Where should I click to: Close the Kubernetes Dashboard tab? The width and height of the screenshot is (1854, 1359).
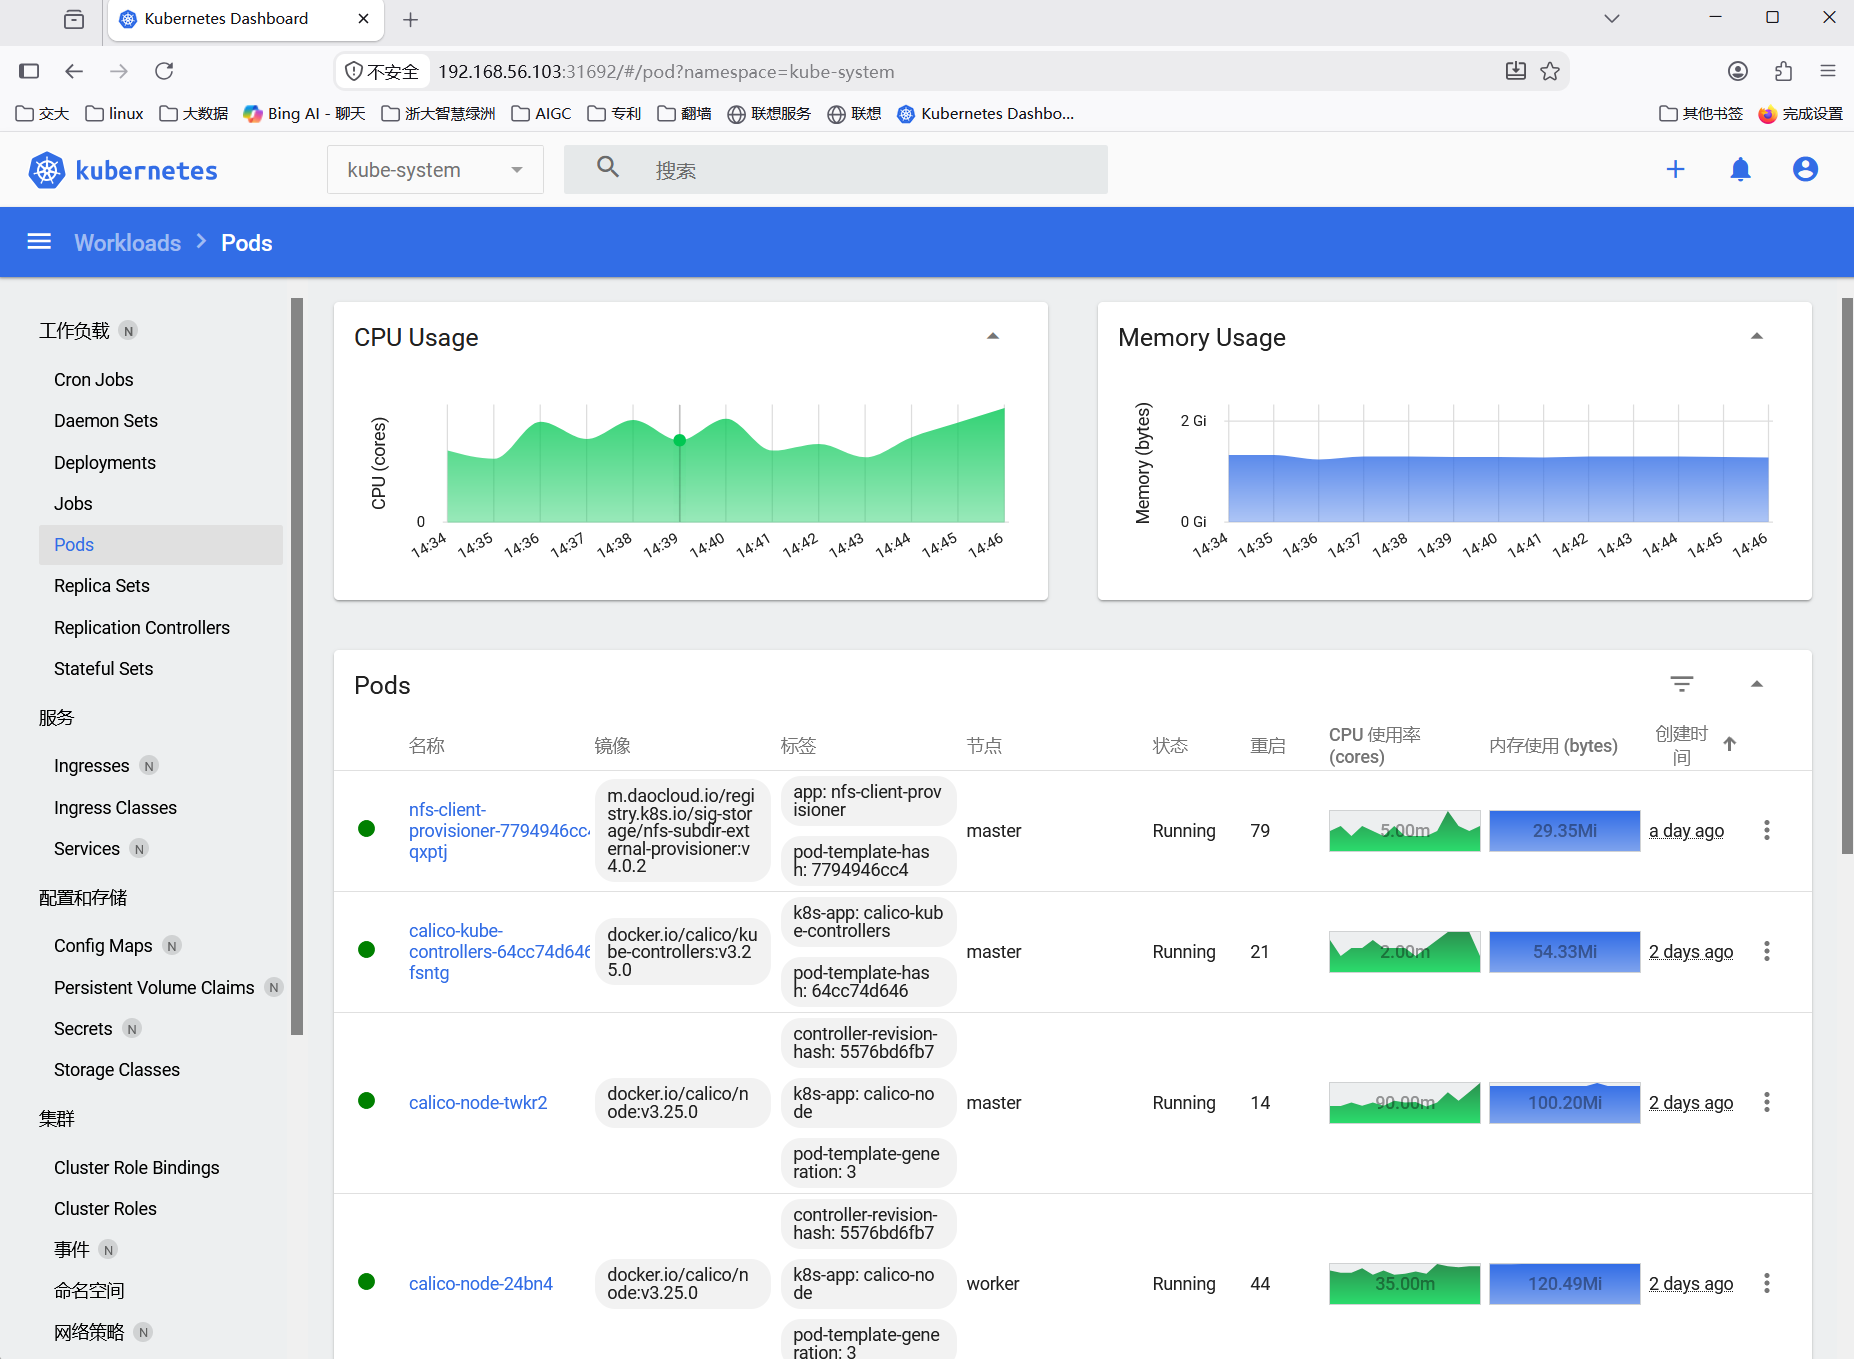[363, 19]
